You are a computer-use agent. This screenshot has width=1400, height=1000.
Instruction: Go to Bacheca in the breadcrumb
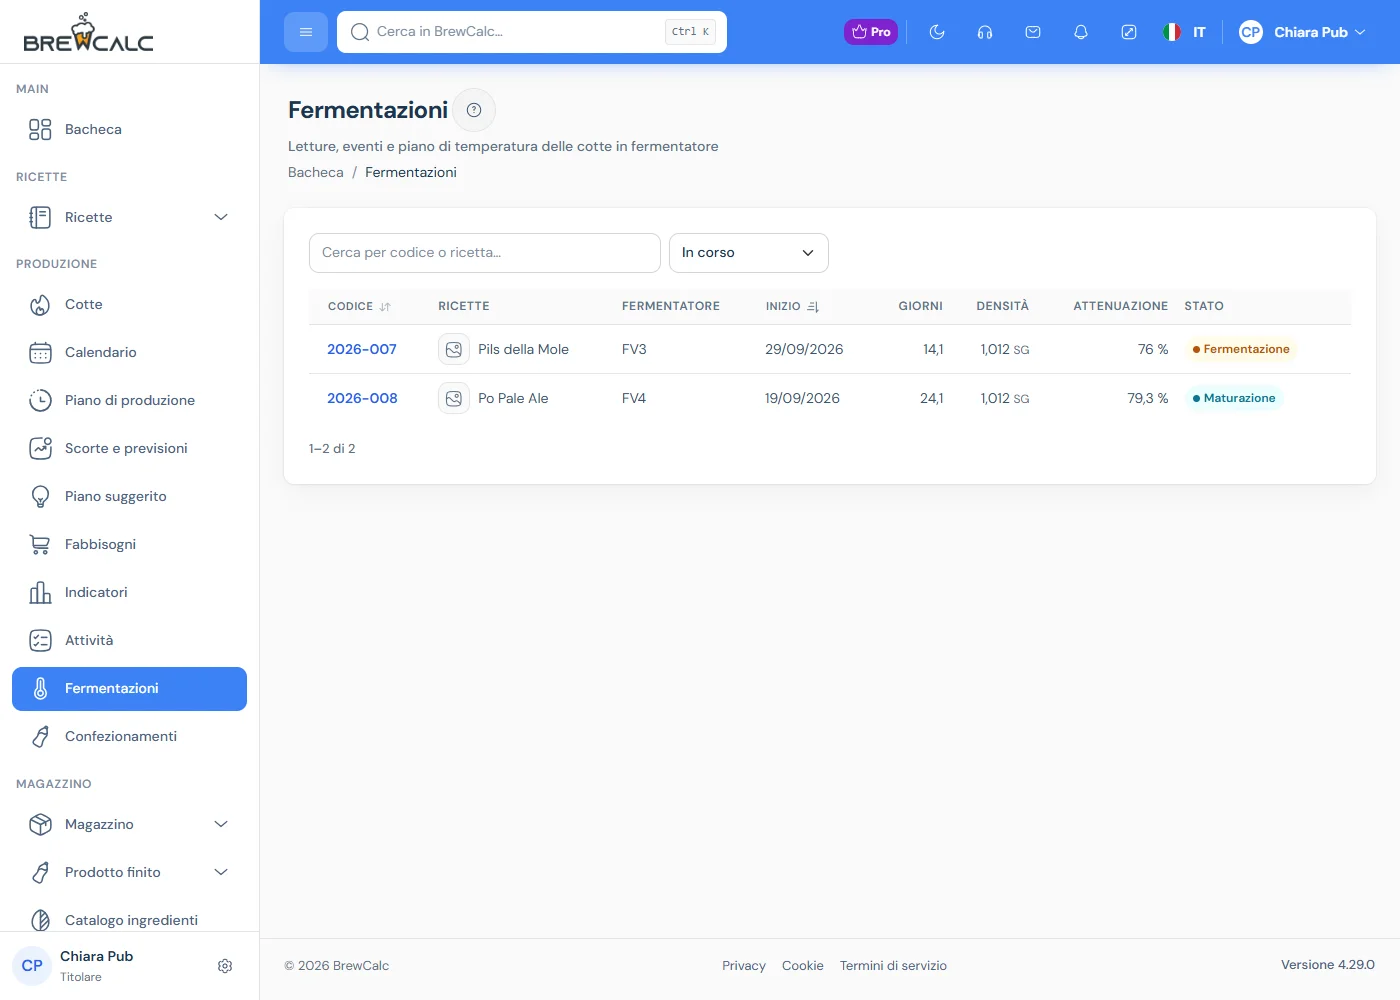pyautogui.click(x=316, y=172)
